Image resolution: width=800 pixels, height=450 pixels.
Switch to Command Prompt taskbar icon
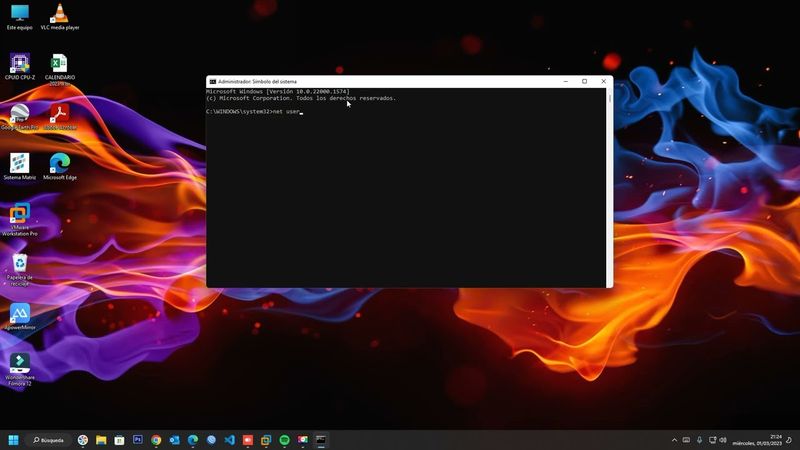pos(321,440)
